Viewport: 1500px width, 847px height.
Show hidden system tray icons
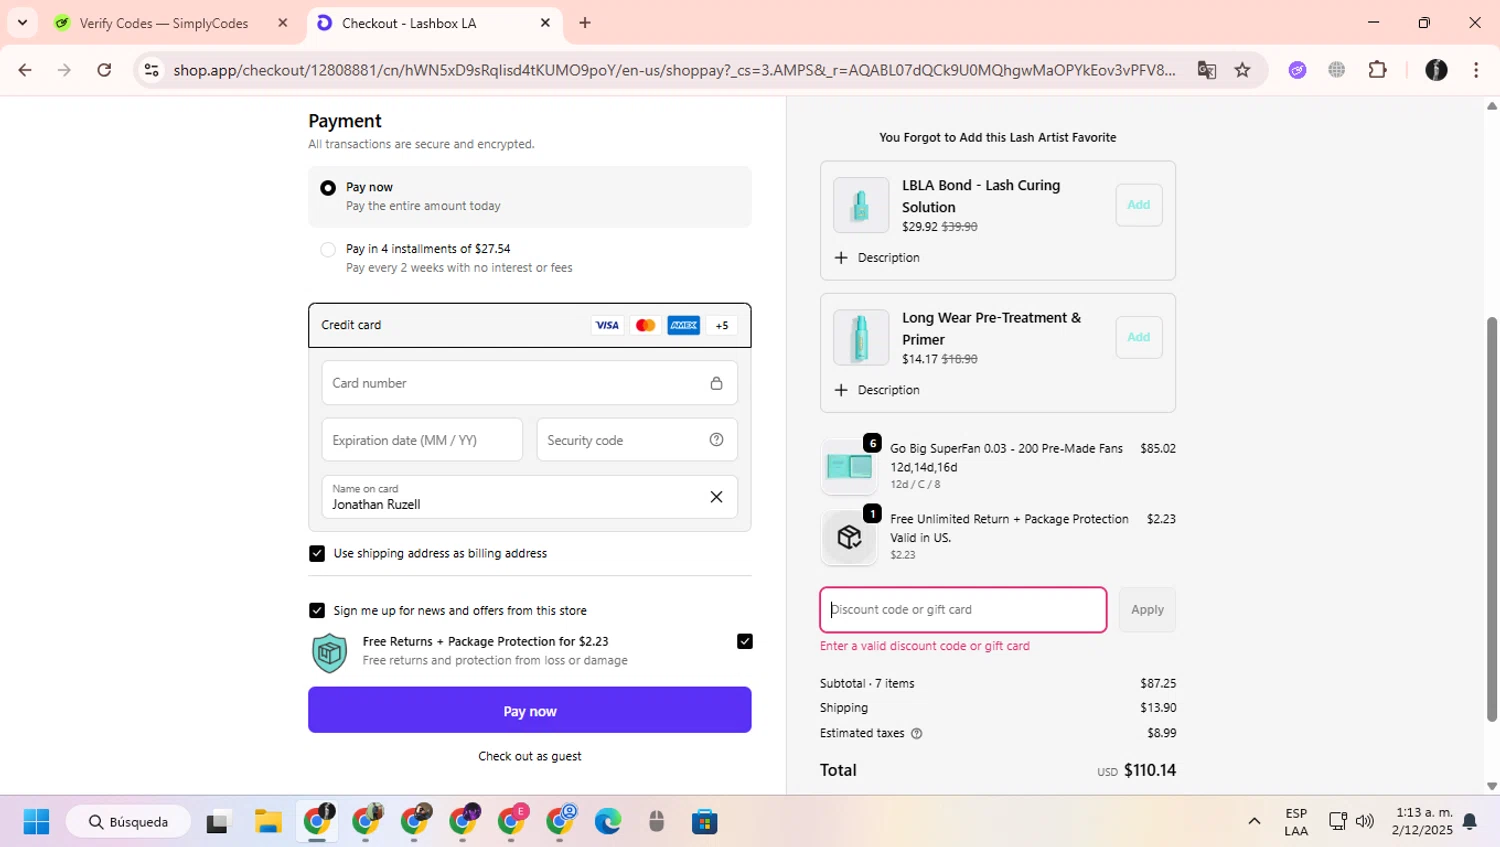point(1254,822)
